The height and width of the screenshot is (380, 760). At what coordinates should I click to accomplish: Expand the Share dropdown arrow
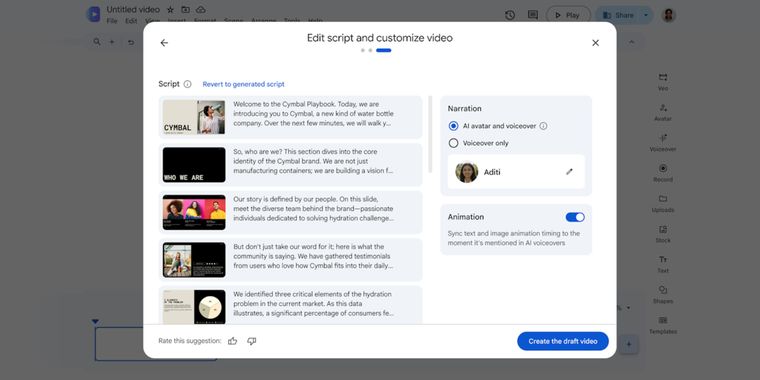(646, 15)
